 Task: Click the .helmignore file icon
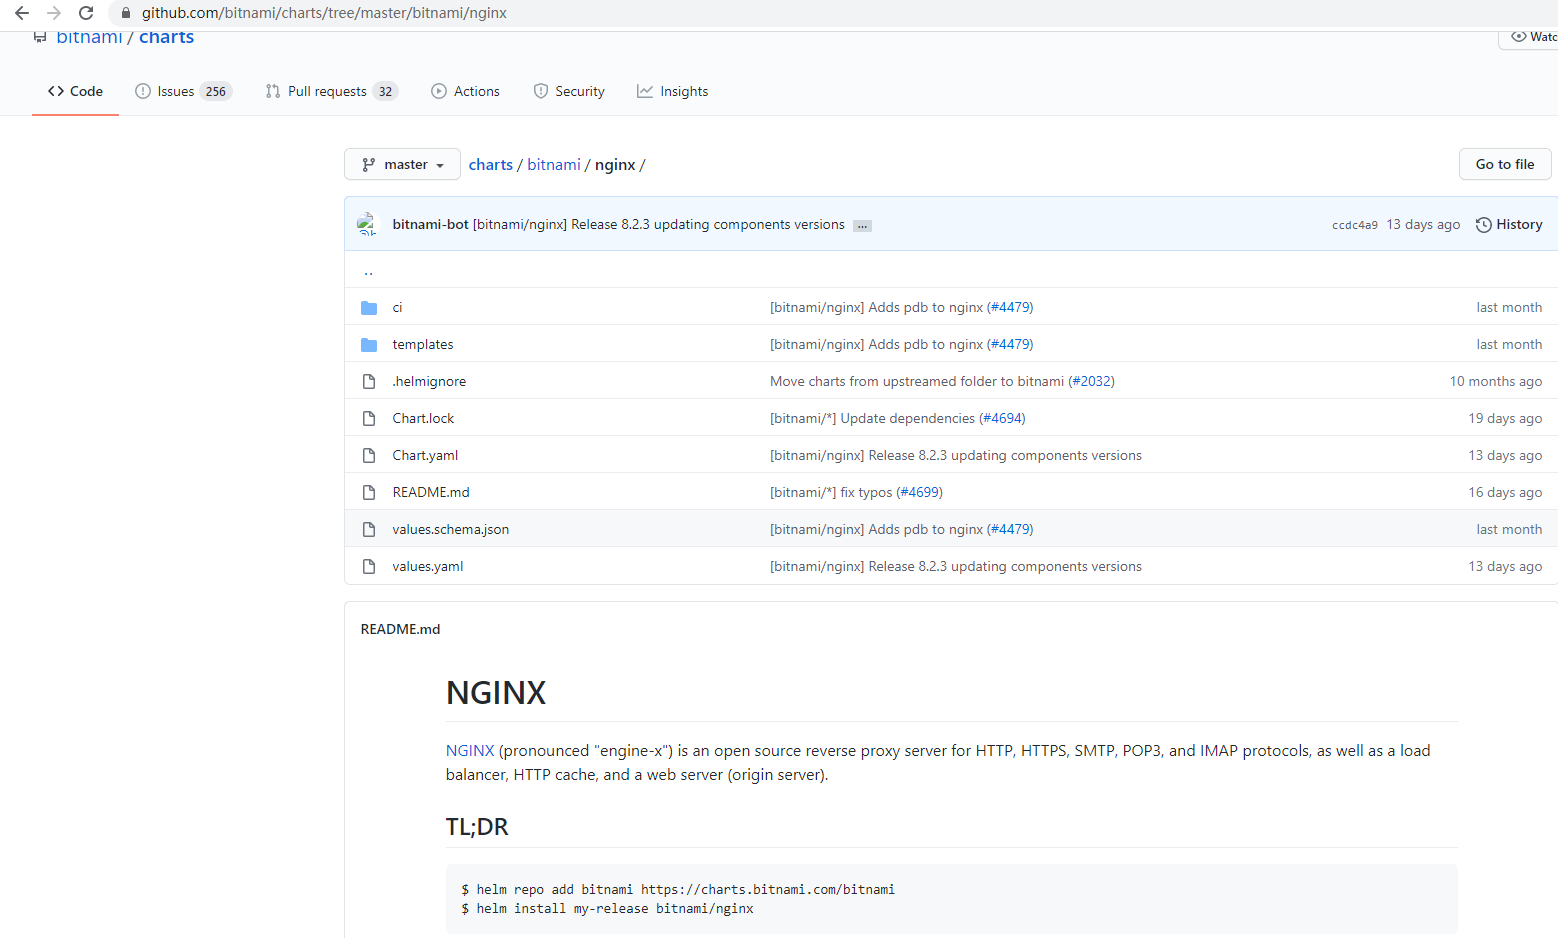coord(369,381)
